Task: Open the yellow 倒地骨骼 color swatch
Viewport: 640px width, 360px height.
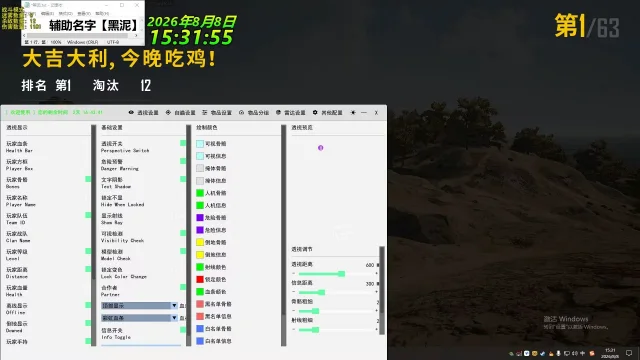Action: click(x=200, y=242)
